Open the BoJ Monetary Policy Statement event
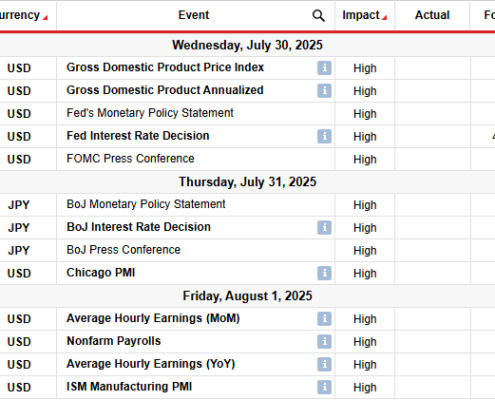Screen dimensions: 495x400 [146, 204]
